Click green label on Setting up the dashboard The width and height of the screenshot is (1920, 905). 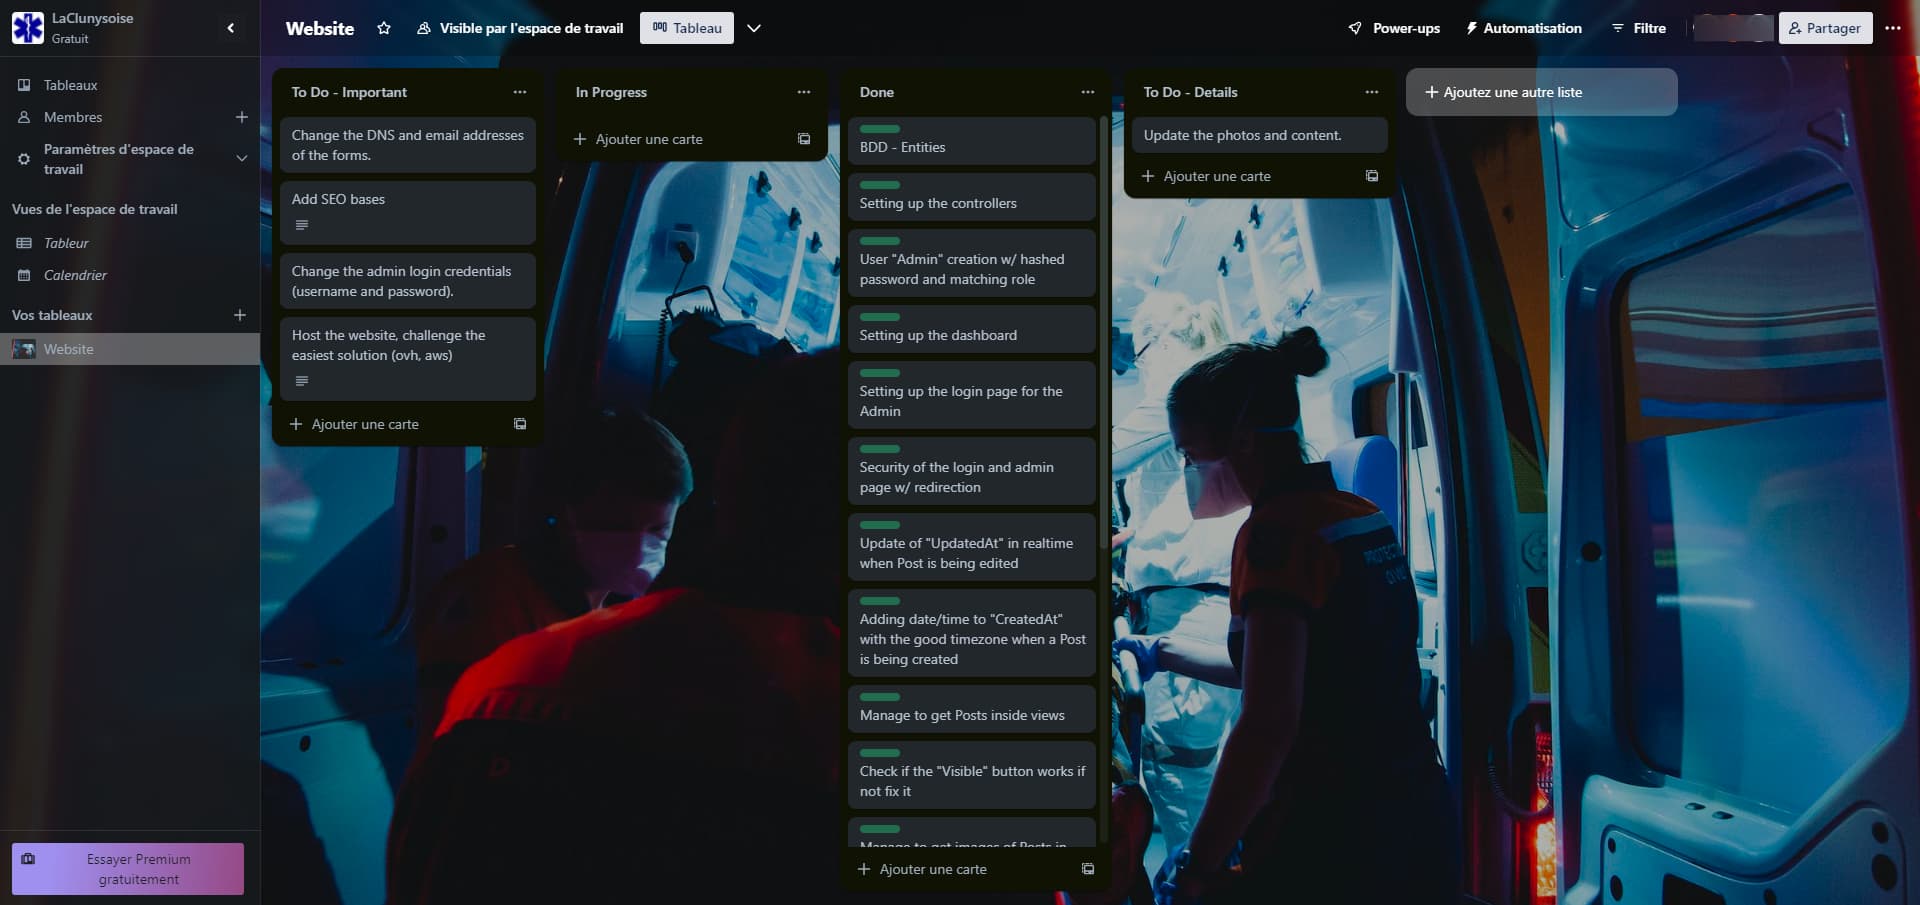tap(880, 317)
